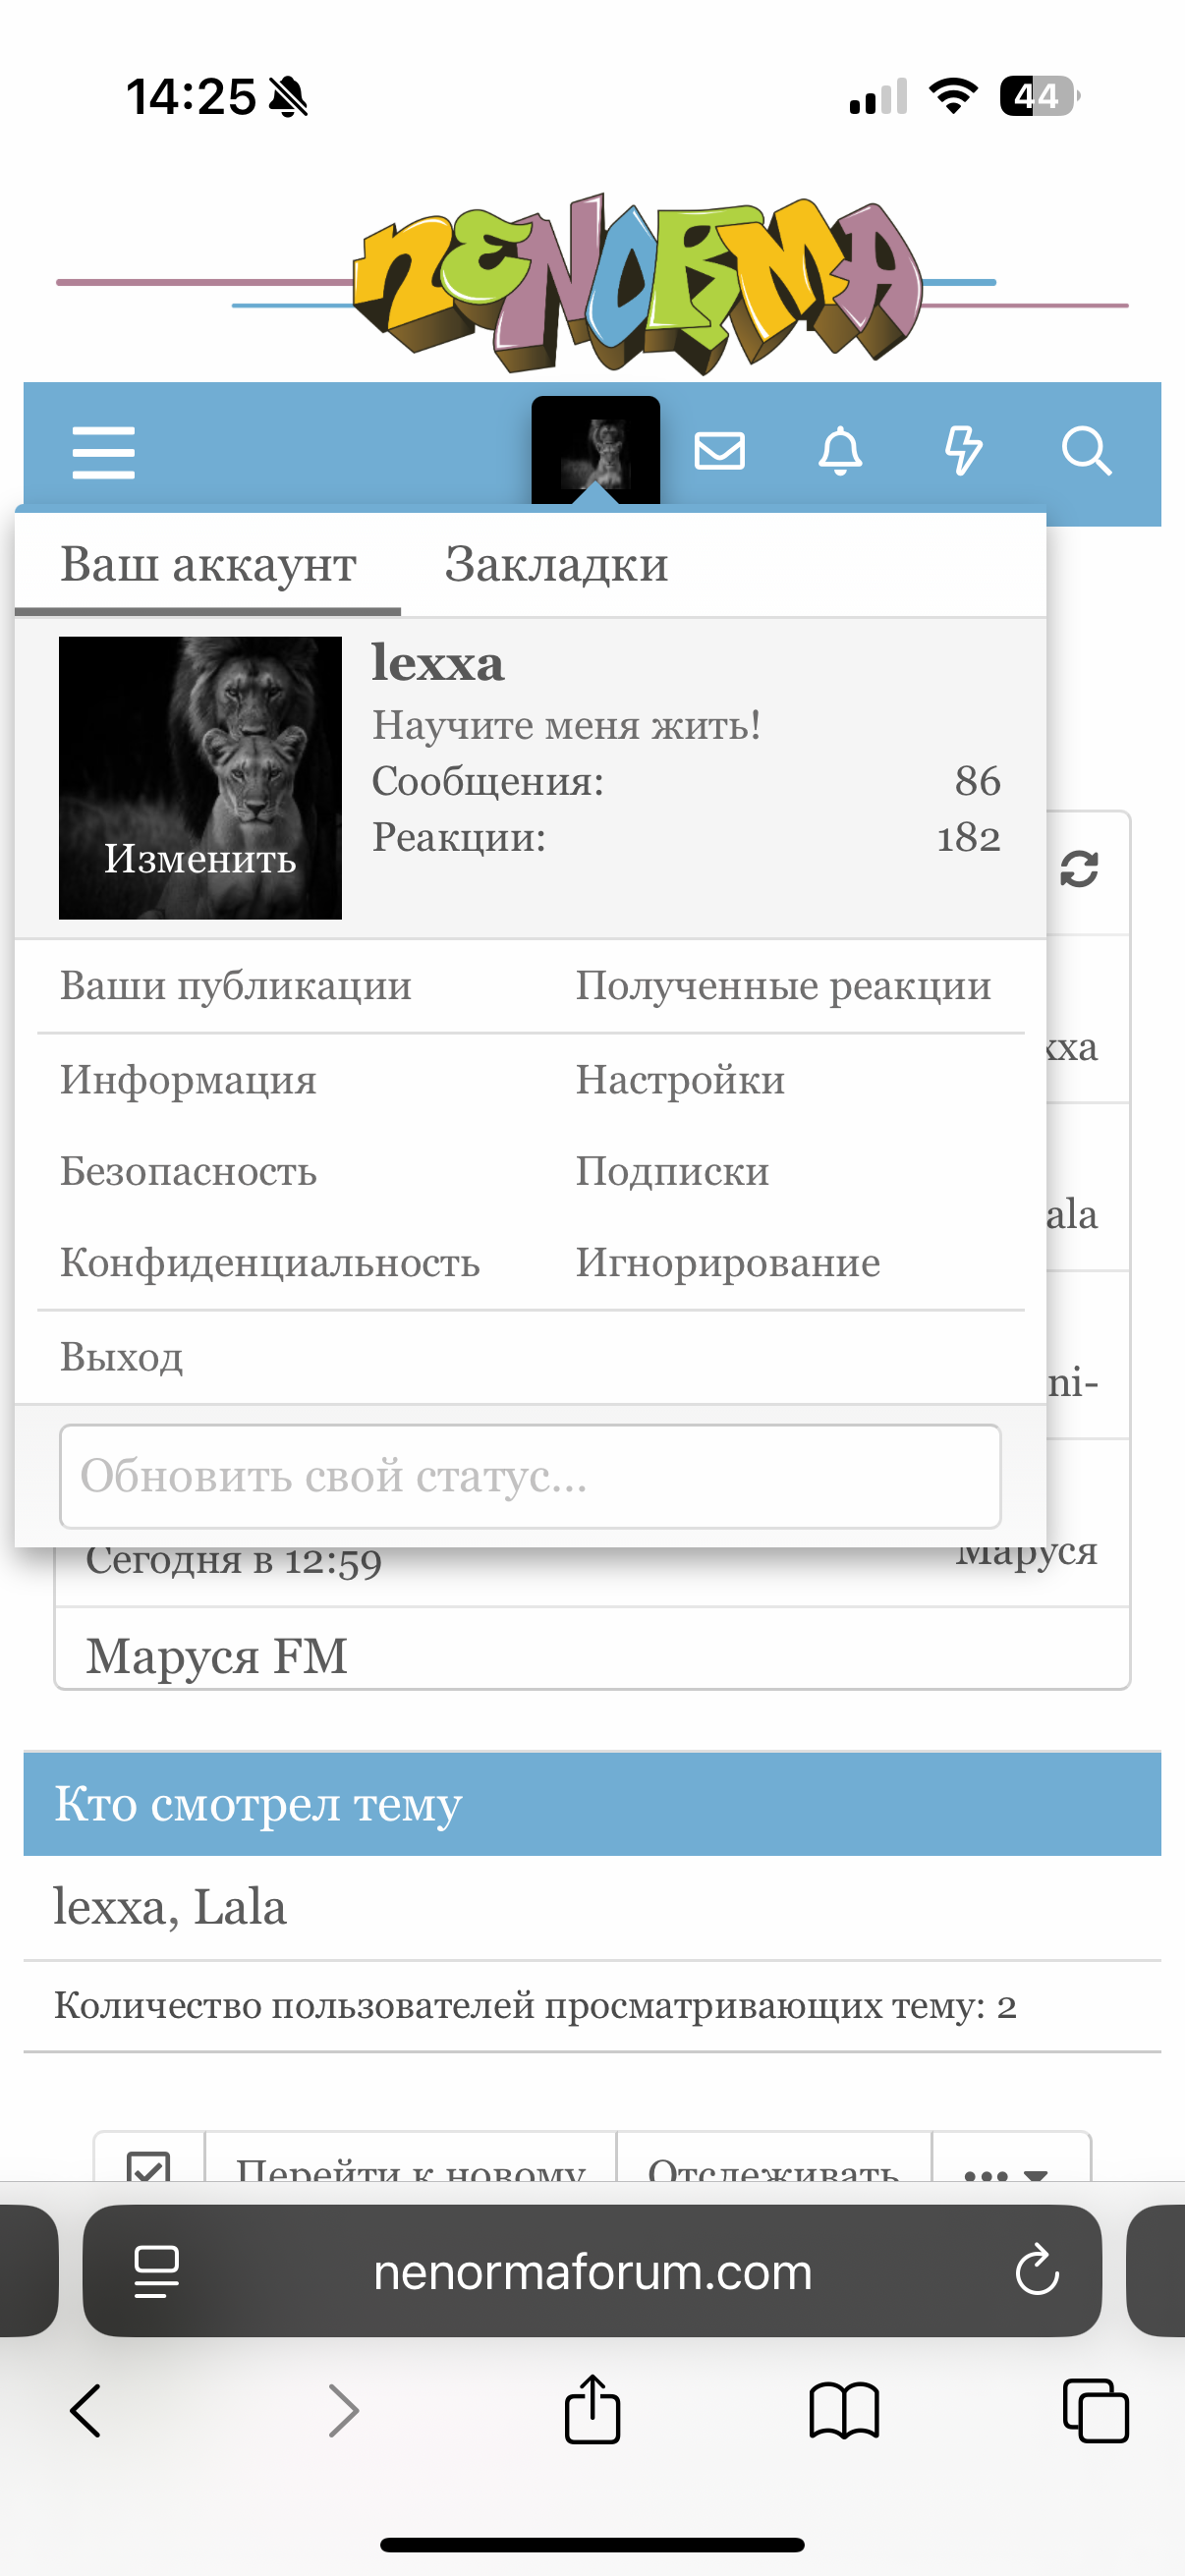Go back to the previous page in Safari
The width and height of the screenshot is (1185, 2576).
tap(86, 2411)
